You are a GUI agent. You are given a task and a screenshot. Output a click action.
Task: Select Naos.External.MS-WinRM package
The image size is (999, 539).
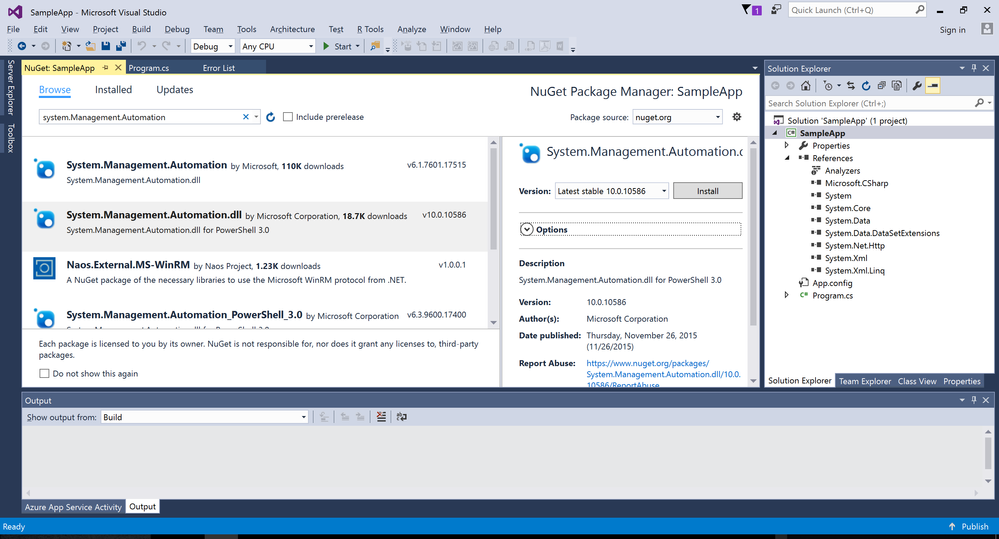(256, 272)
